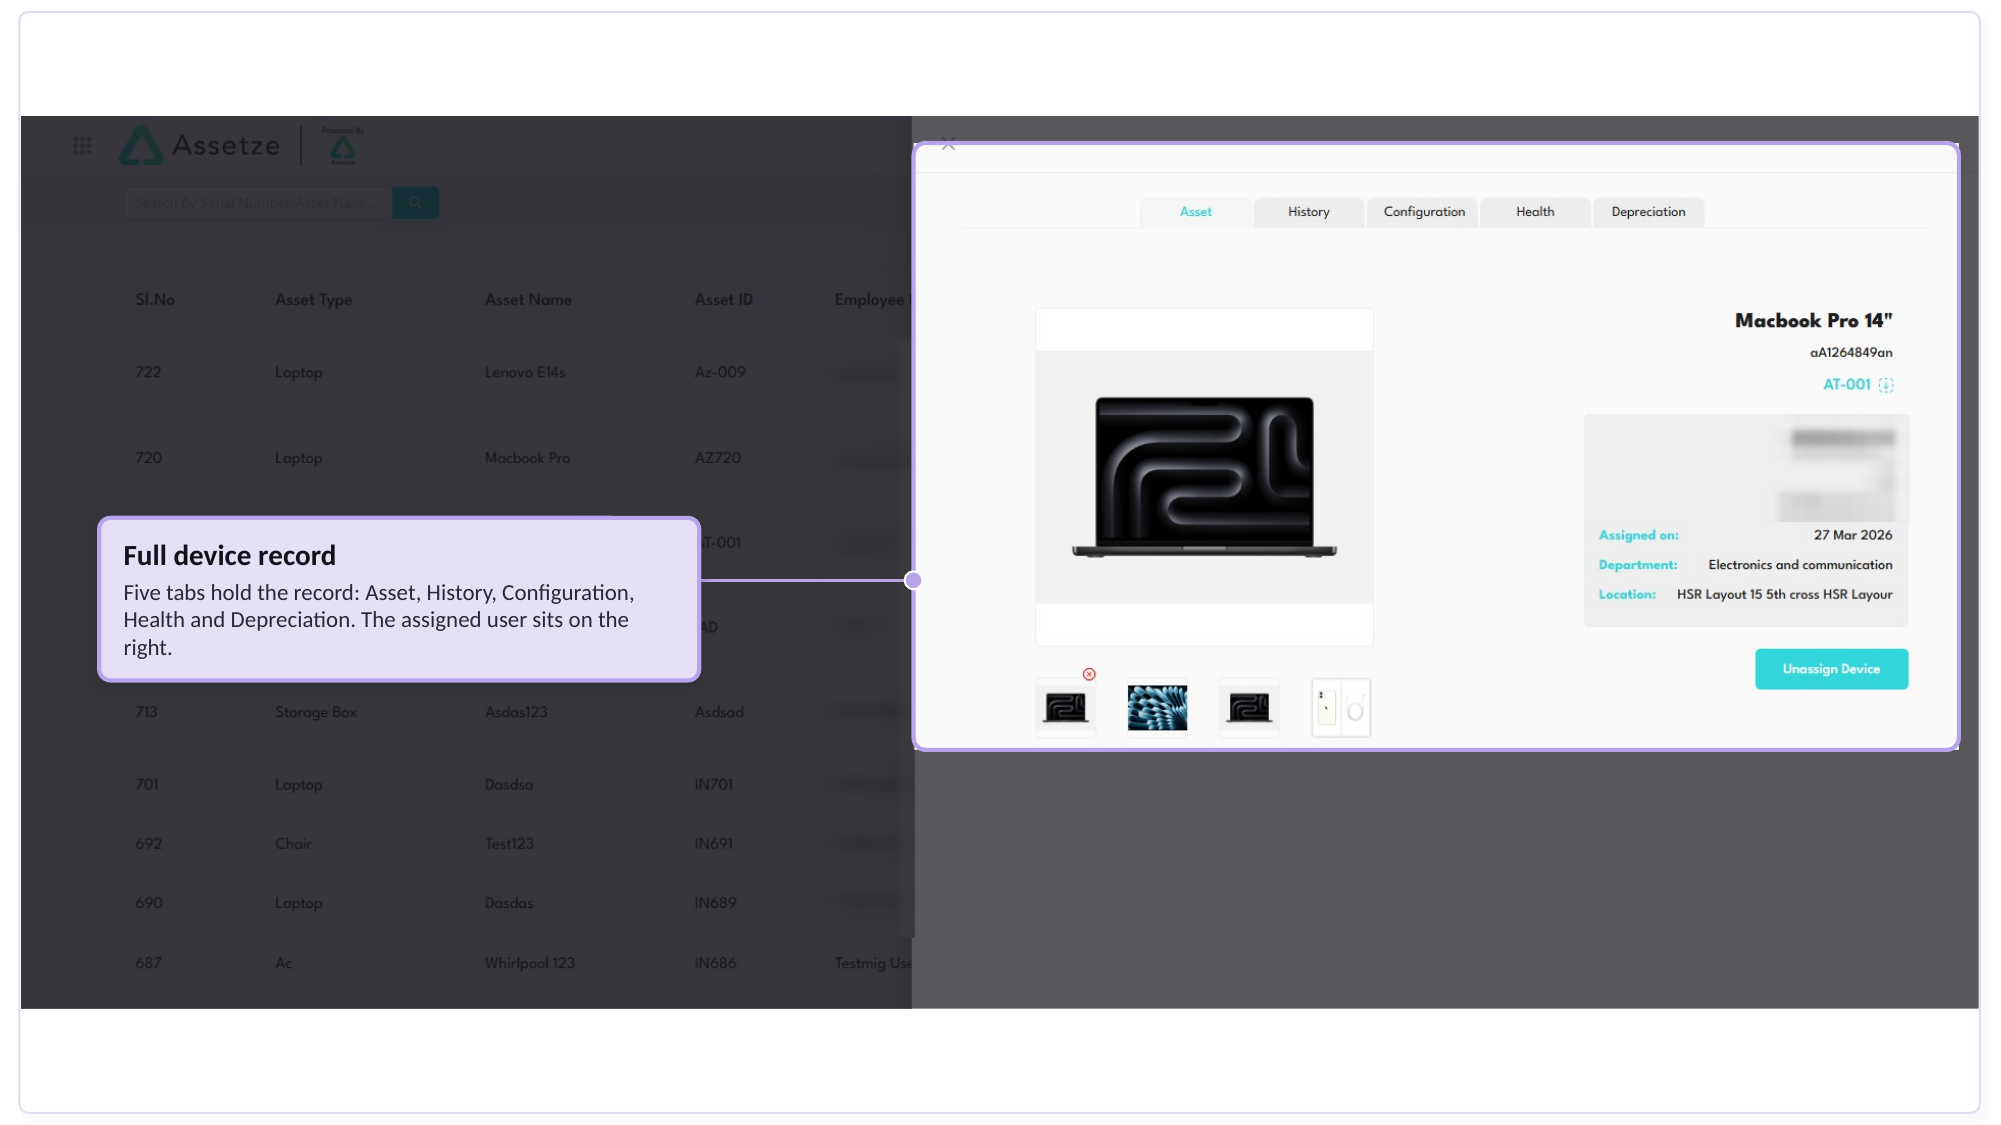Click the Asdas123 asset name

pos(516,712)
